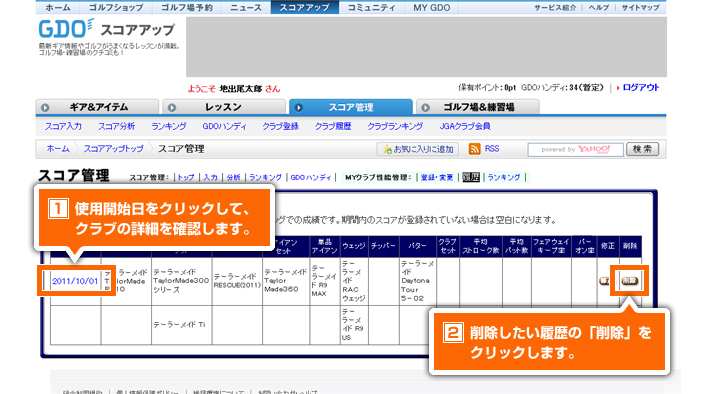Click the 分析 link beside スコア管理
The image size is (702, 394).
233,177
